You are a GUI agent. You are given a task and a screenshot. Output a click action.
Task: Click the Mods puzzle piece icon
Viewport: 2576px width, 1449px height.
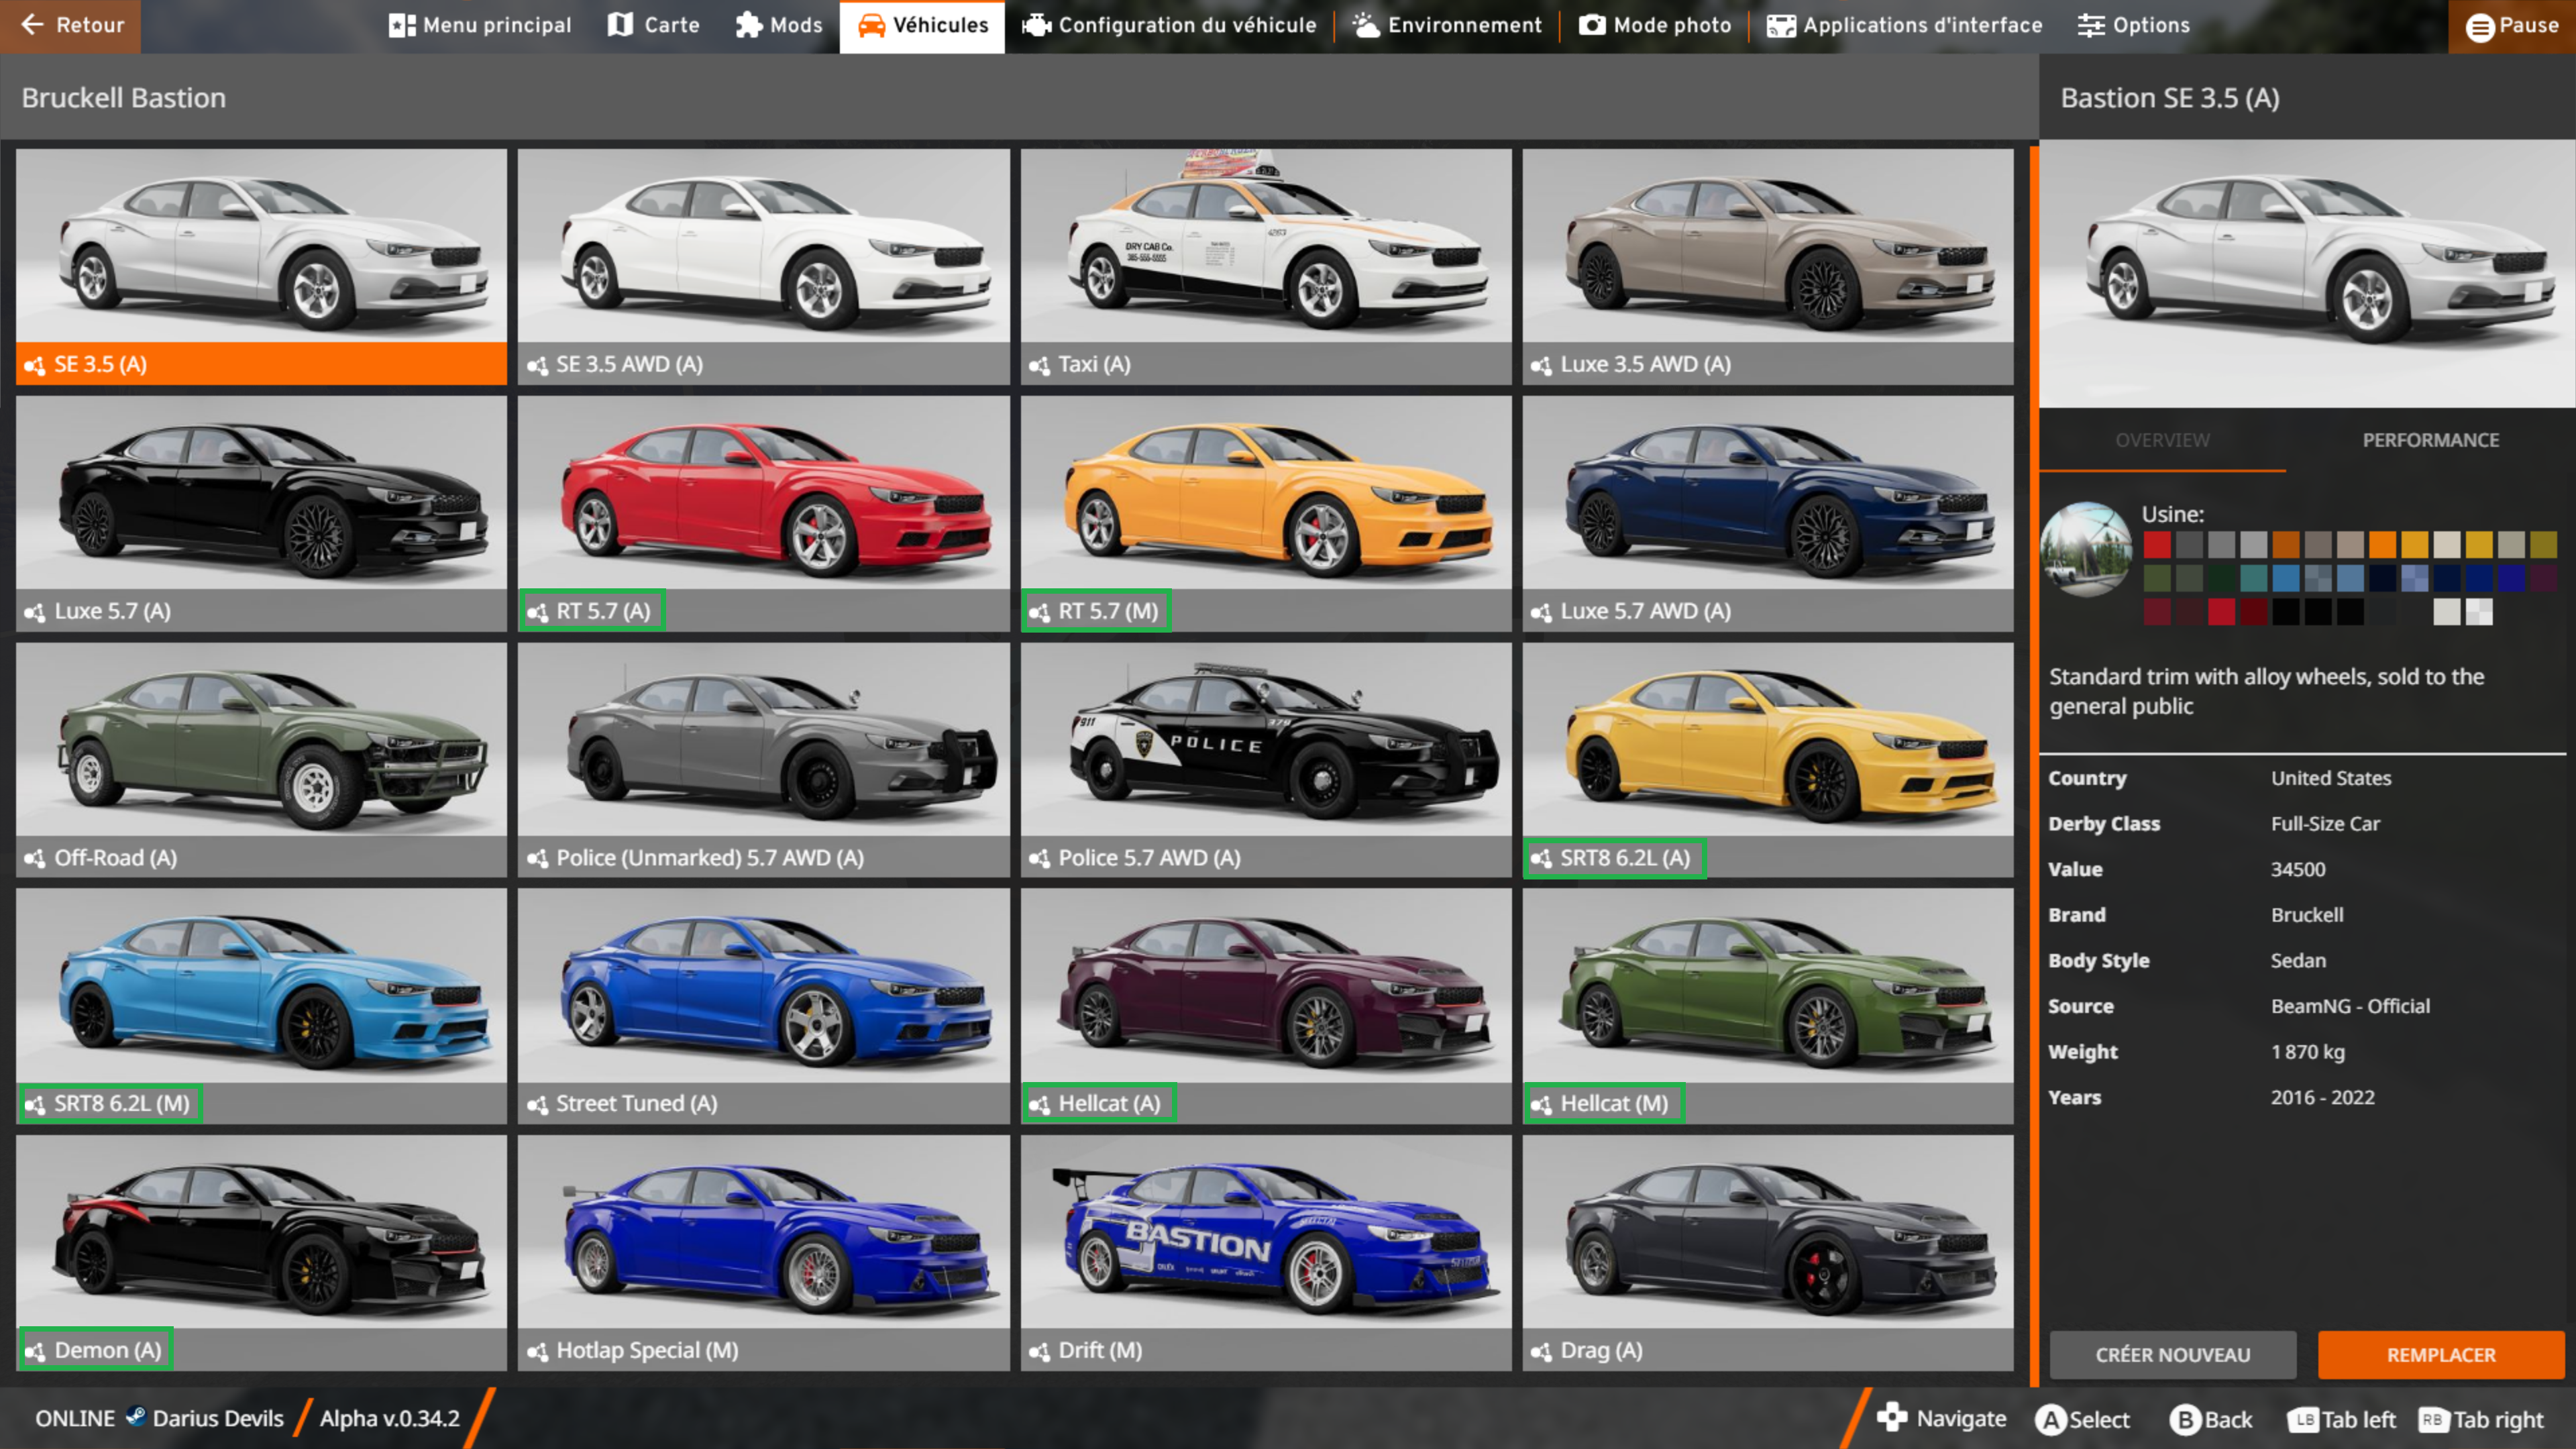(748, 25)
